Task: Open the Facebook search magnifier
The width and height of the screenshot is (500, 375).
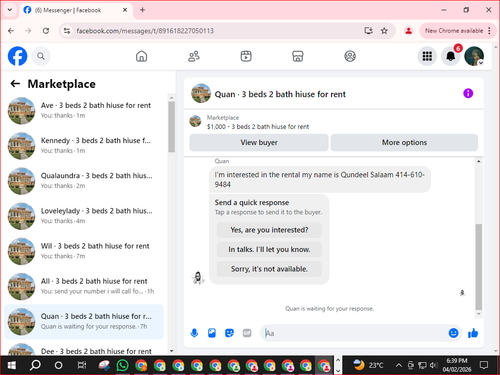Action: point(41,56)
